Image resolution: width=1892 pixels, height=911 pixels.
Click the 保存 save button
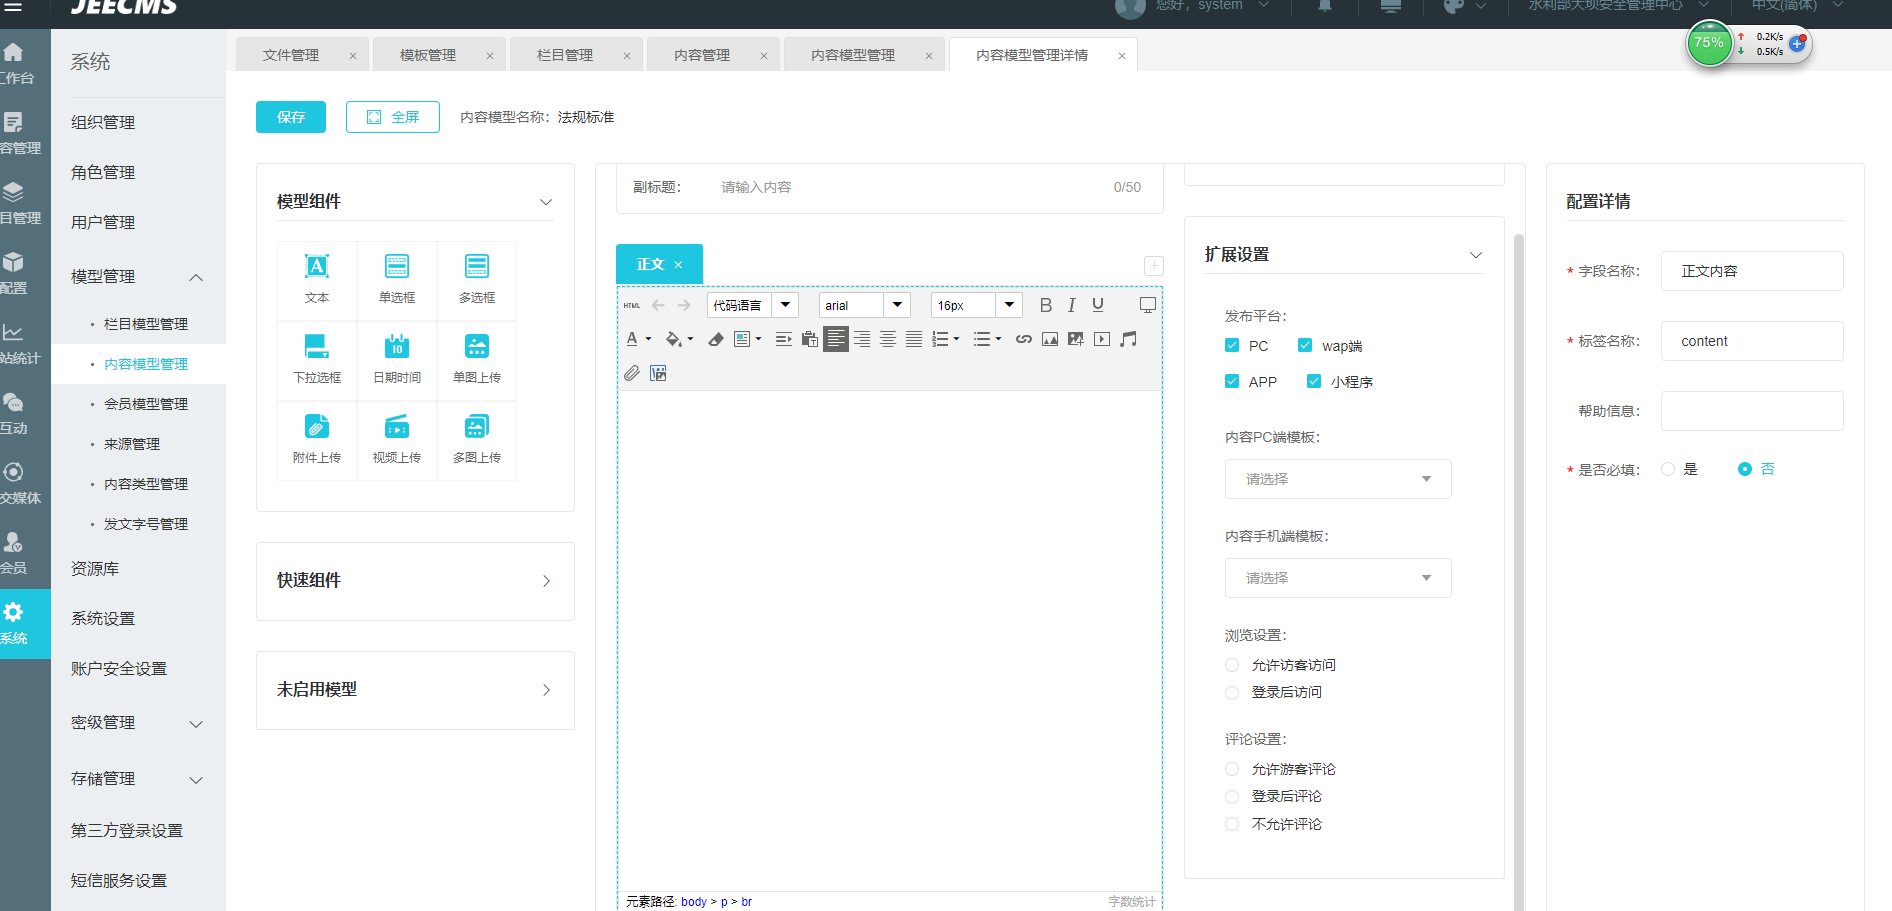point(291,117)
